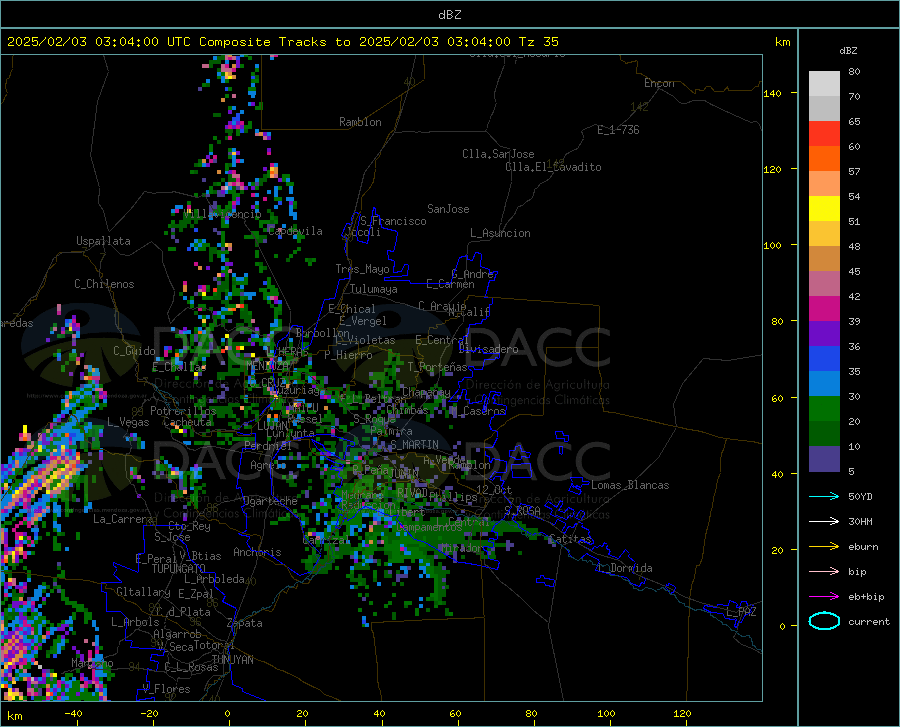The height and width of the screenshot is (727, 900).
Task: Click the 'Potrerillos' map label
Action: click(183, 411)
